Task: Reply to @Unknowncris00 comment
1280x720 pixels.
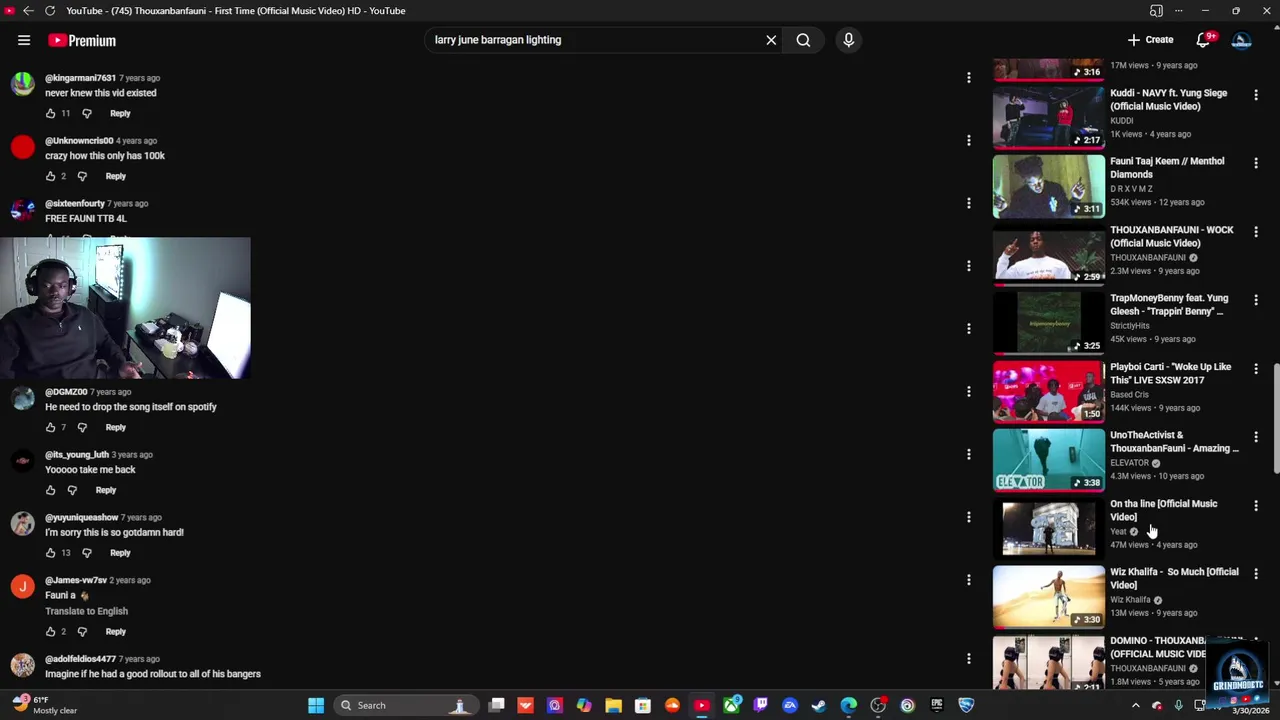Action: coord(115,176)
